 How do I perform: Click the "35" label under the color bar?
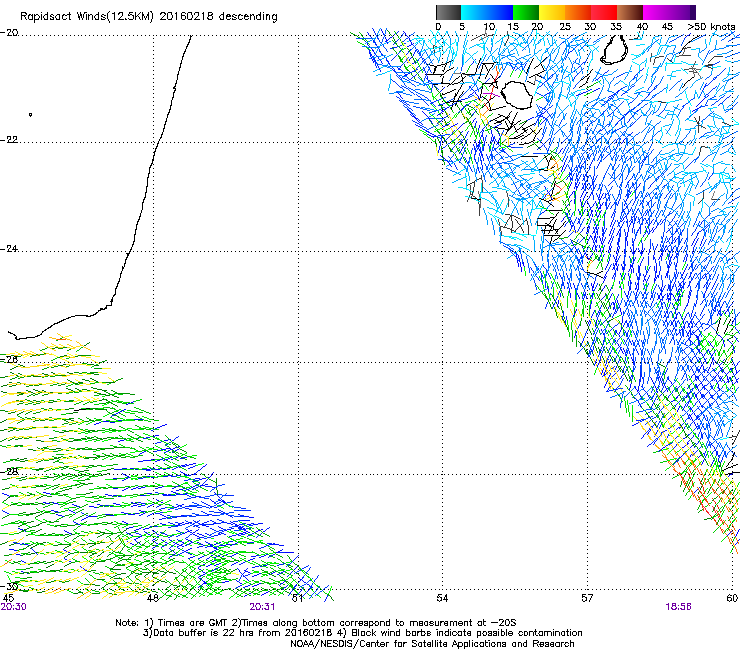click(616, 27)
